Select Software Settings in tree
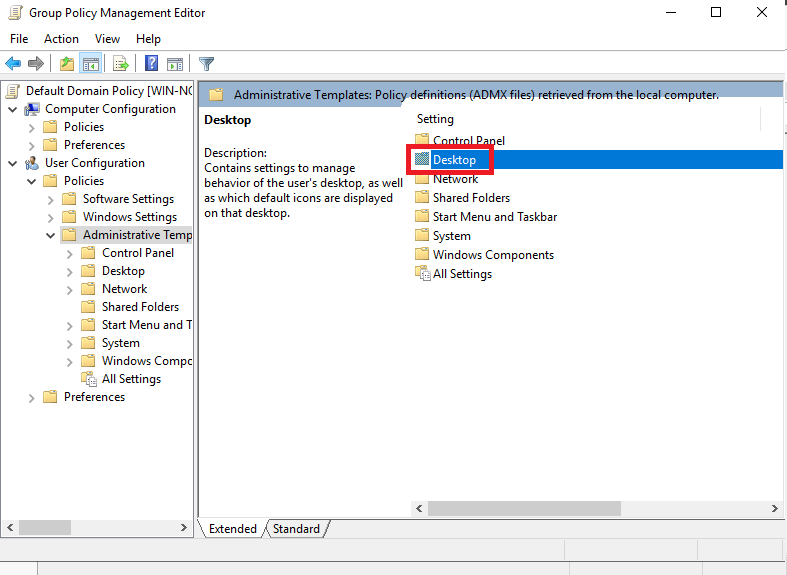This screenshot has height=575, width=787. tap(128, 199)
